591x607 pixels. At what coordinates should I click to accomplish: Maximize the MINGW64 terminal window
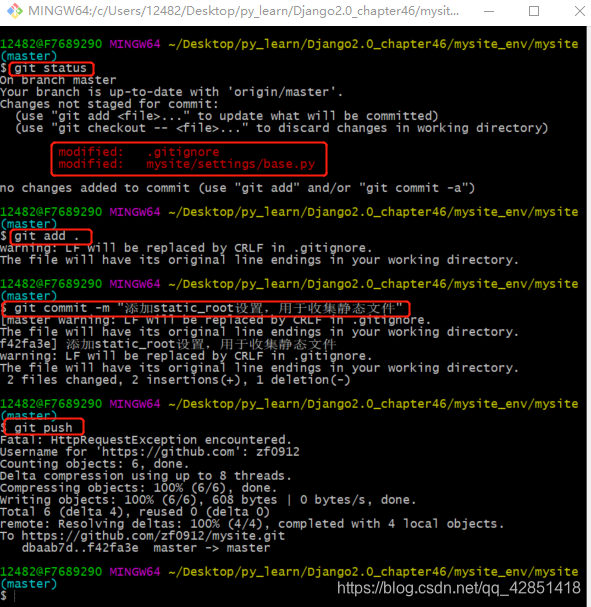(x=534, y=11)
